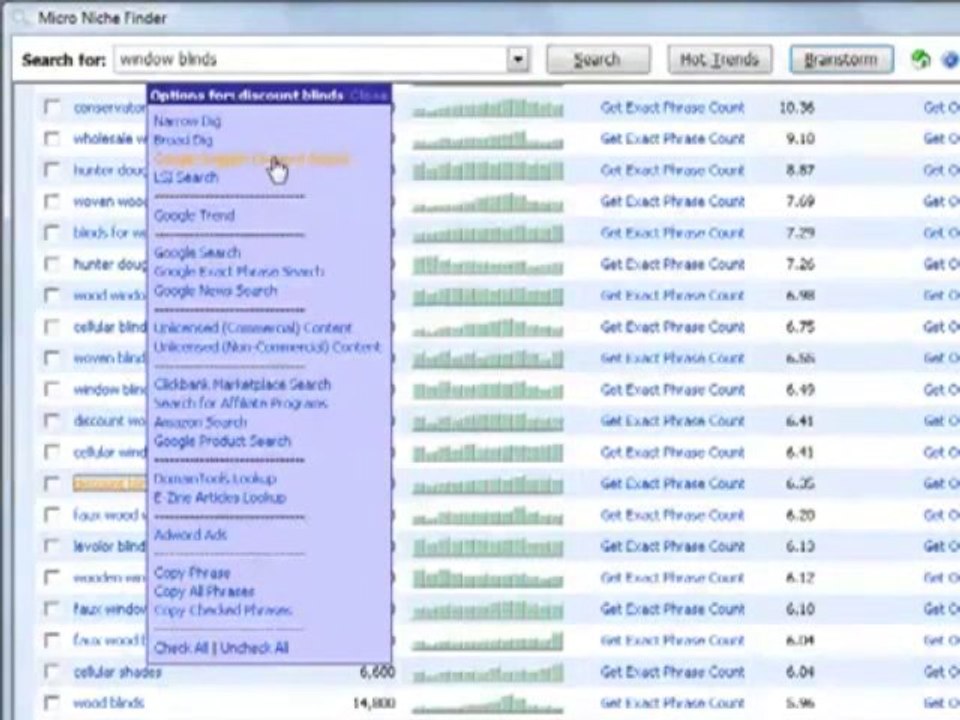
Task: Check the highlighted discount blinds row box
Action: pos(52,484)
